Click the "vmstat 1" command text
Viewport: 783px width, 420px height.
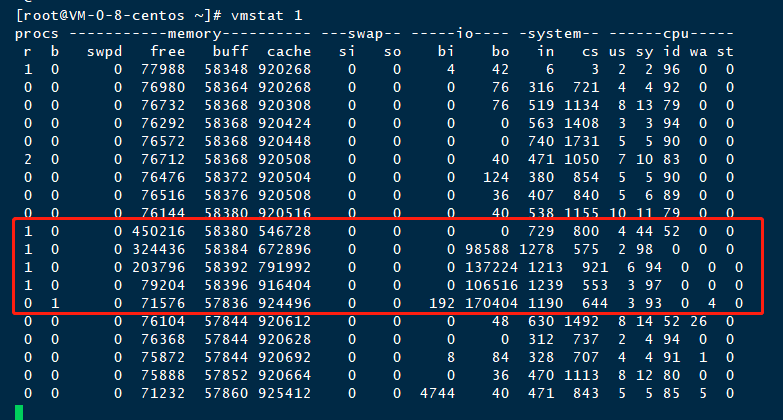point(267,15)
